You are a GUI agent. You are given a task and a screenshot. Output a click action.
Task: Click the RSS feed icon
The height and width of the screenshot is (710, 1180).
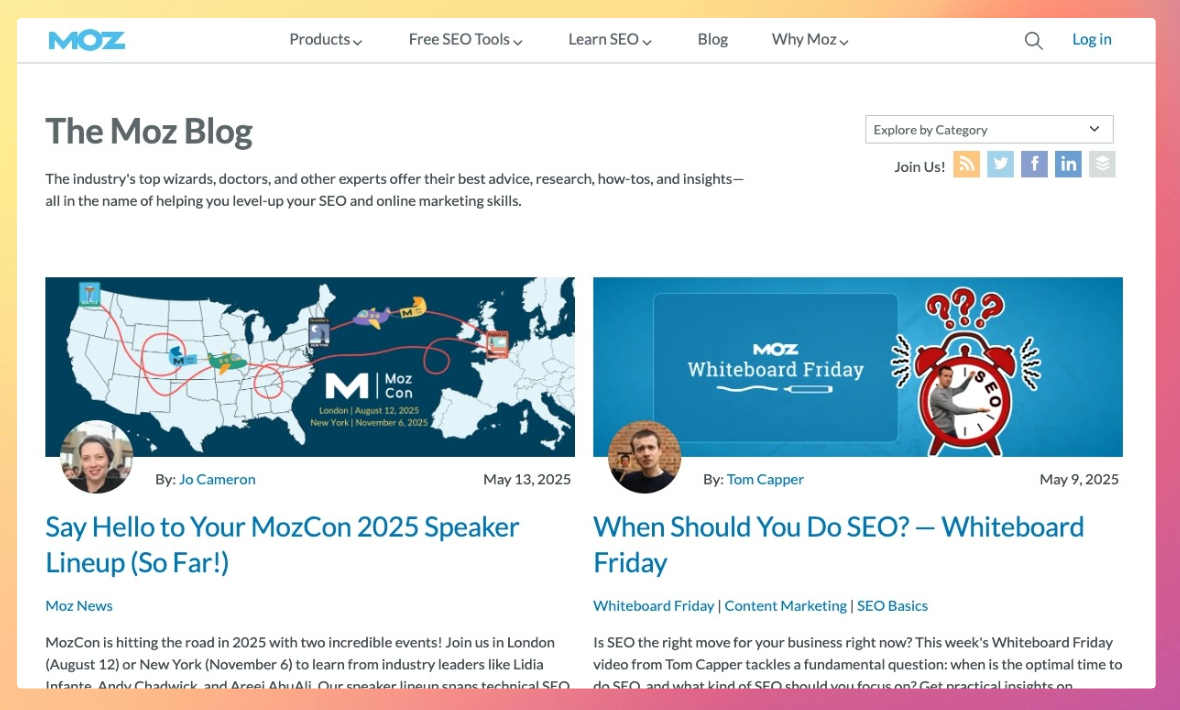(966, 164)
